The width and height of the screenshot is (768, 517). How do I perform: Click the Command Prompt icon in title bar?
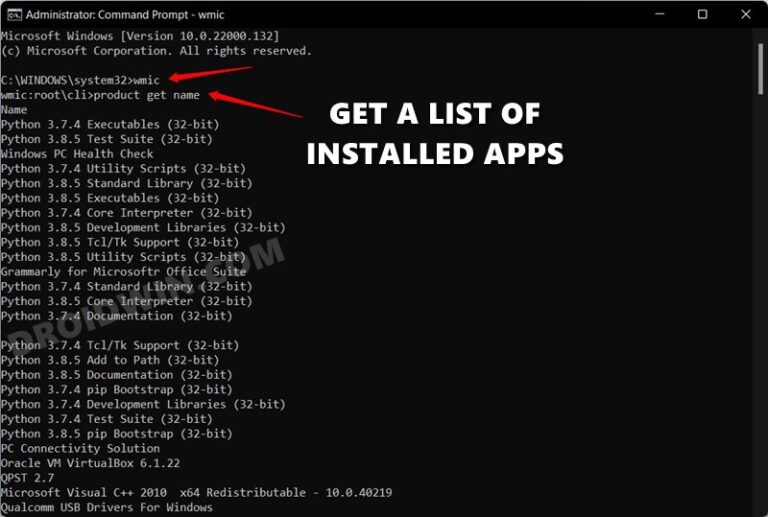click(14, 15)
